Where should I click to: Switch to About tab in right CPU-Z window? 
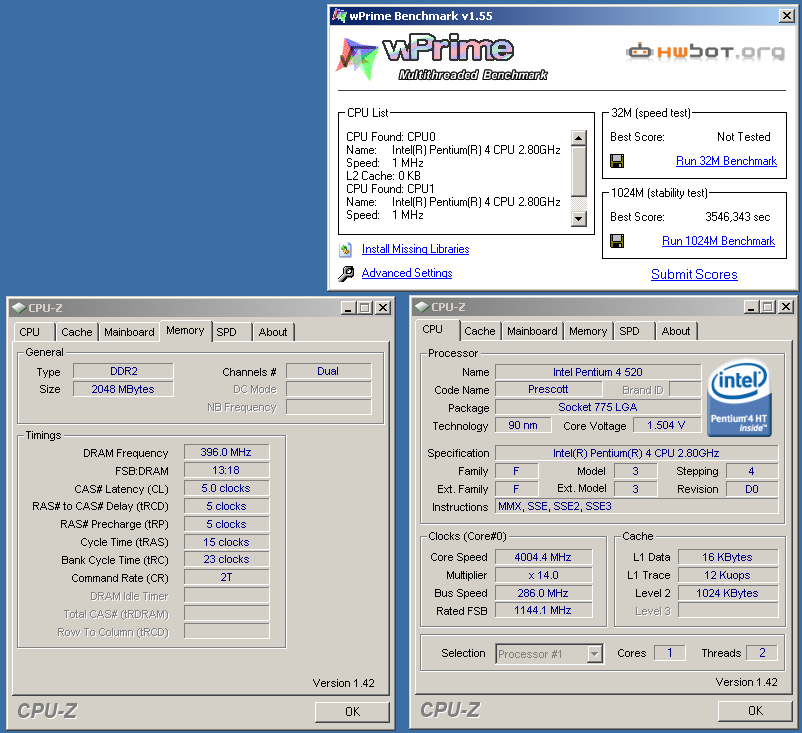(677, 331)
